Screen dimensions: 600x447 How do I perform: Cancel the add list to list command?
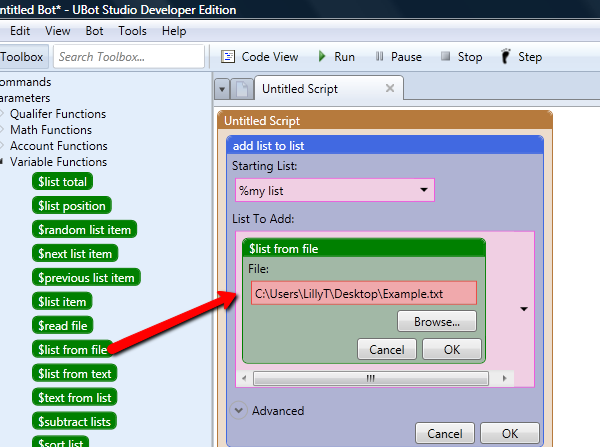(x=445, y=433)
